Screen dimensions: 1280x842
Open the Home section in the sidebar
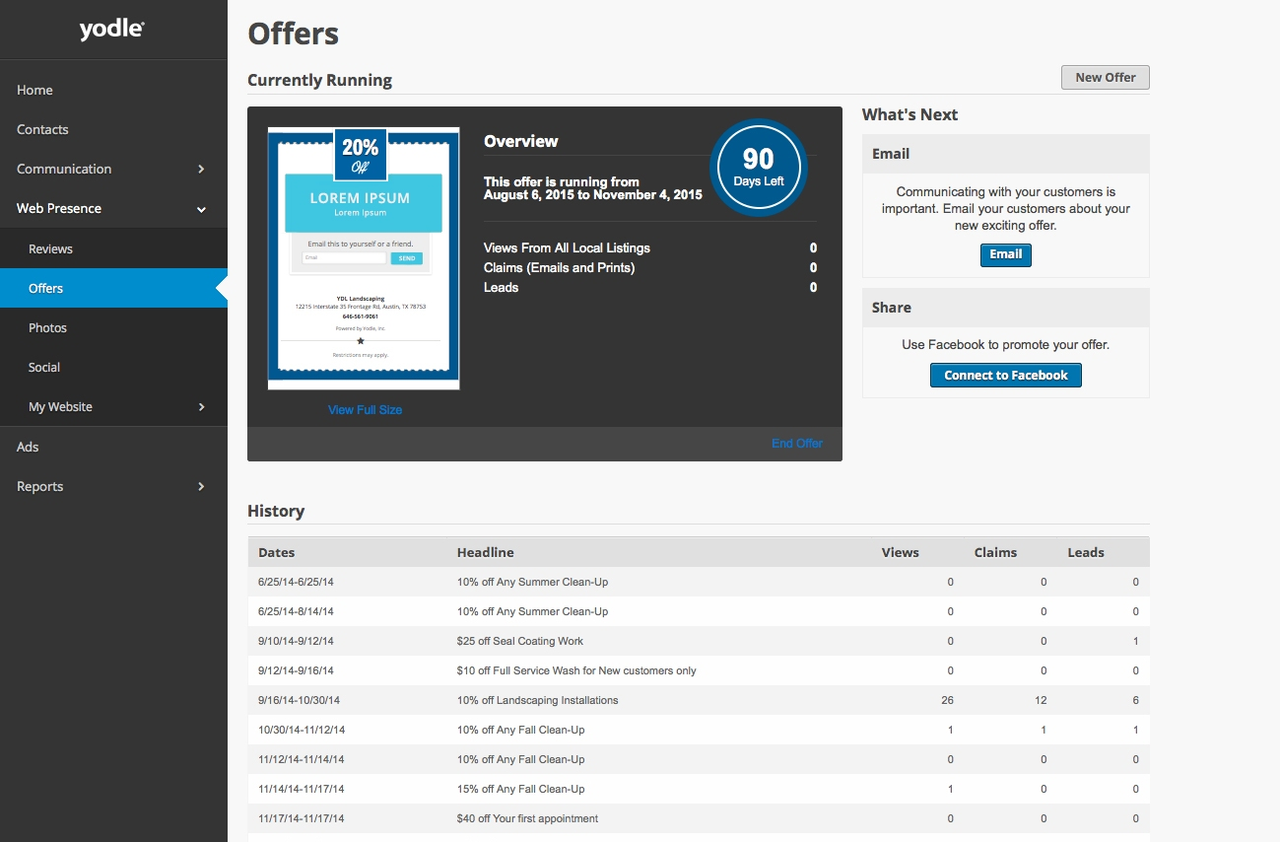pos(34,90)
